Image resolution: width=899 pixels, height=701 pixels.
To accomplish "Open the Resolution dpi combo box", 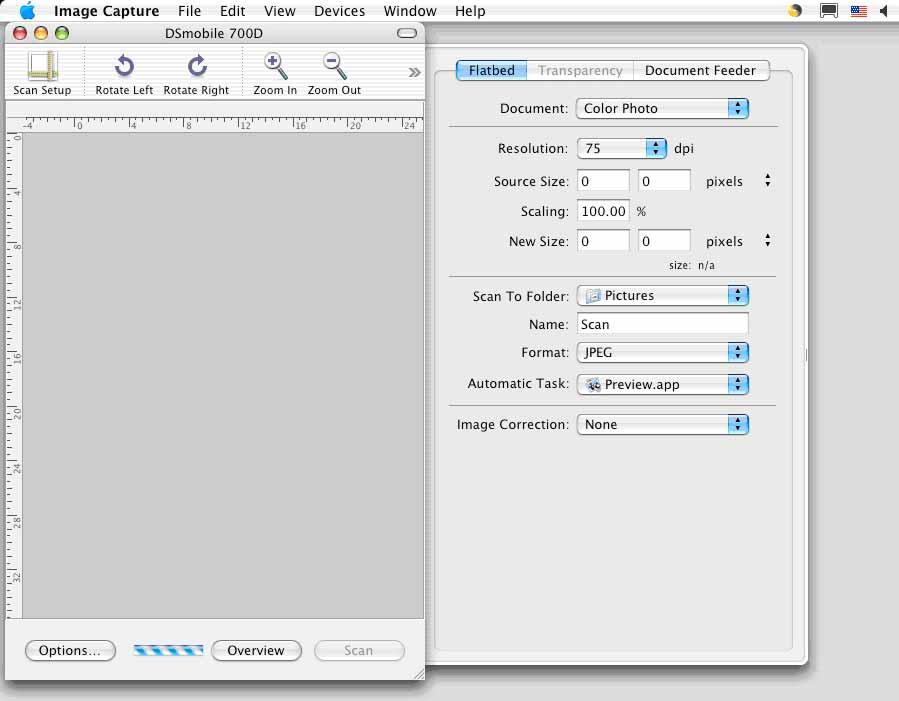I will 622,148.
